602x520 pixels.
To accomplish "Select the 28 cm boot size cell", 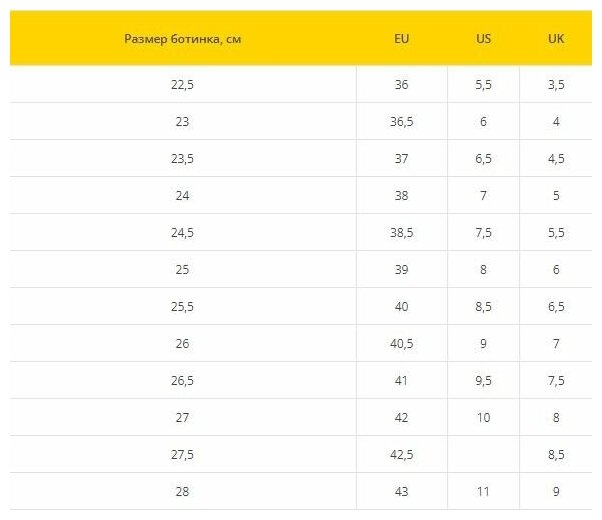I will click(182, 492).
